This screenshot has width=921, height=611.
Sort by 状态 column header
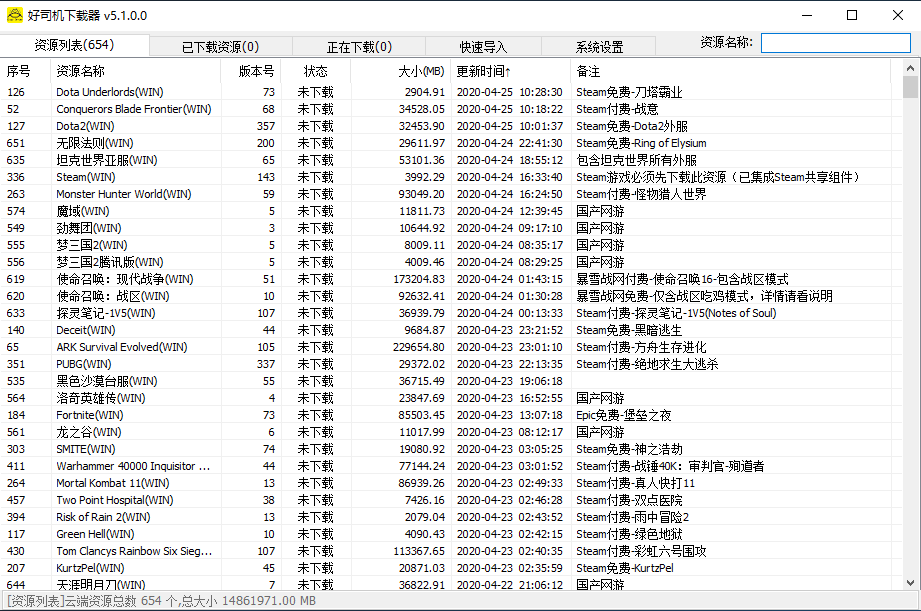pyautogui.click(x=315, y=72)
